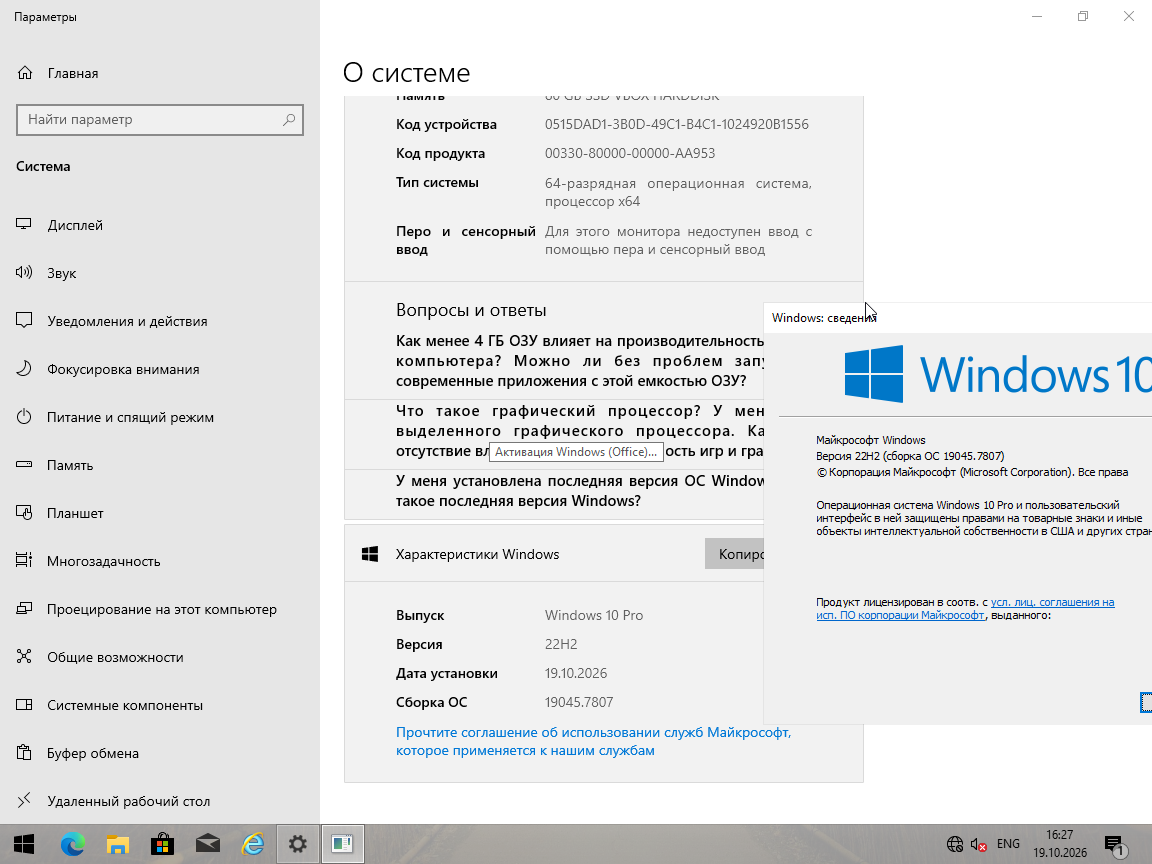Go to Дисплей settings

coord(75,225)
